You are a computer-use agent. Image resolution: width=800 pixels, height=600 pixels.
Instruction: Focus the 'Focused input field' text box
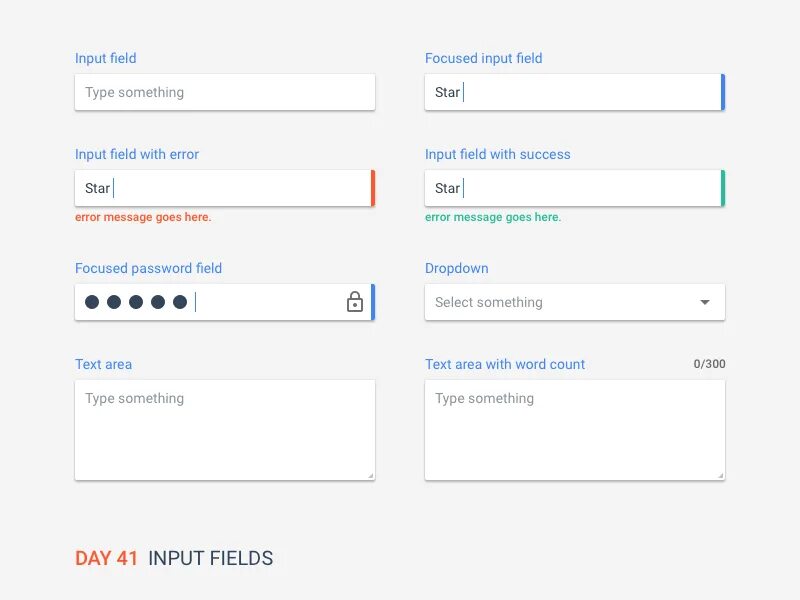pyautogui.click(x=573, y=92)
